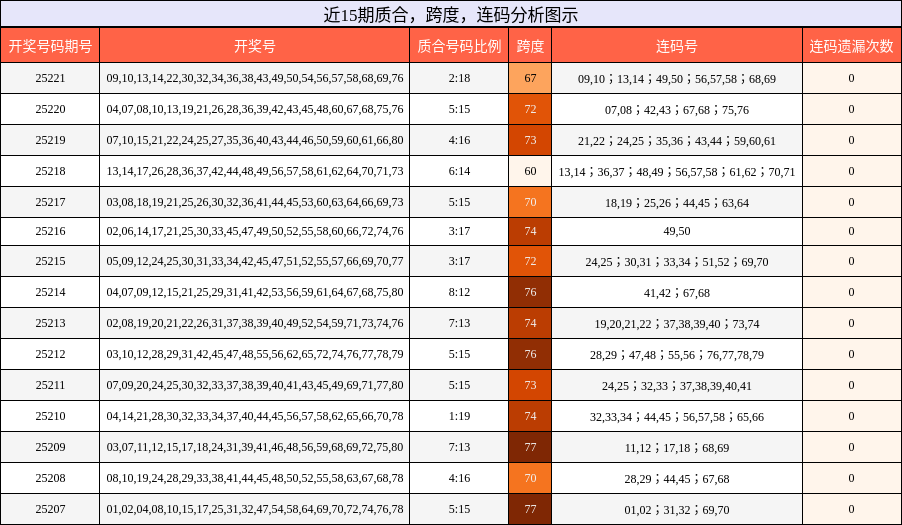This screenshot has height=525, width=902.
Task: Select issue number 25211
Action: pos(50,385)
